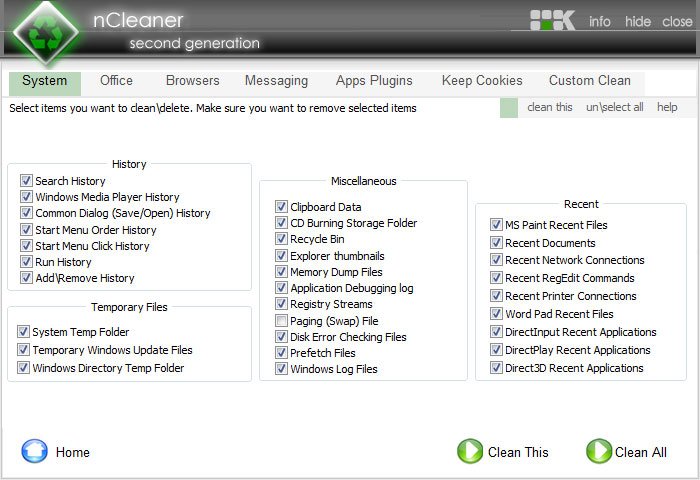700x480 pixels.
Task: Disable Recent Documents checkbox
Action: pos(496,242)
